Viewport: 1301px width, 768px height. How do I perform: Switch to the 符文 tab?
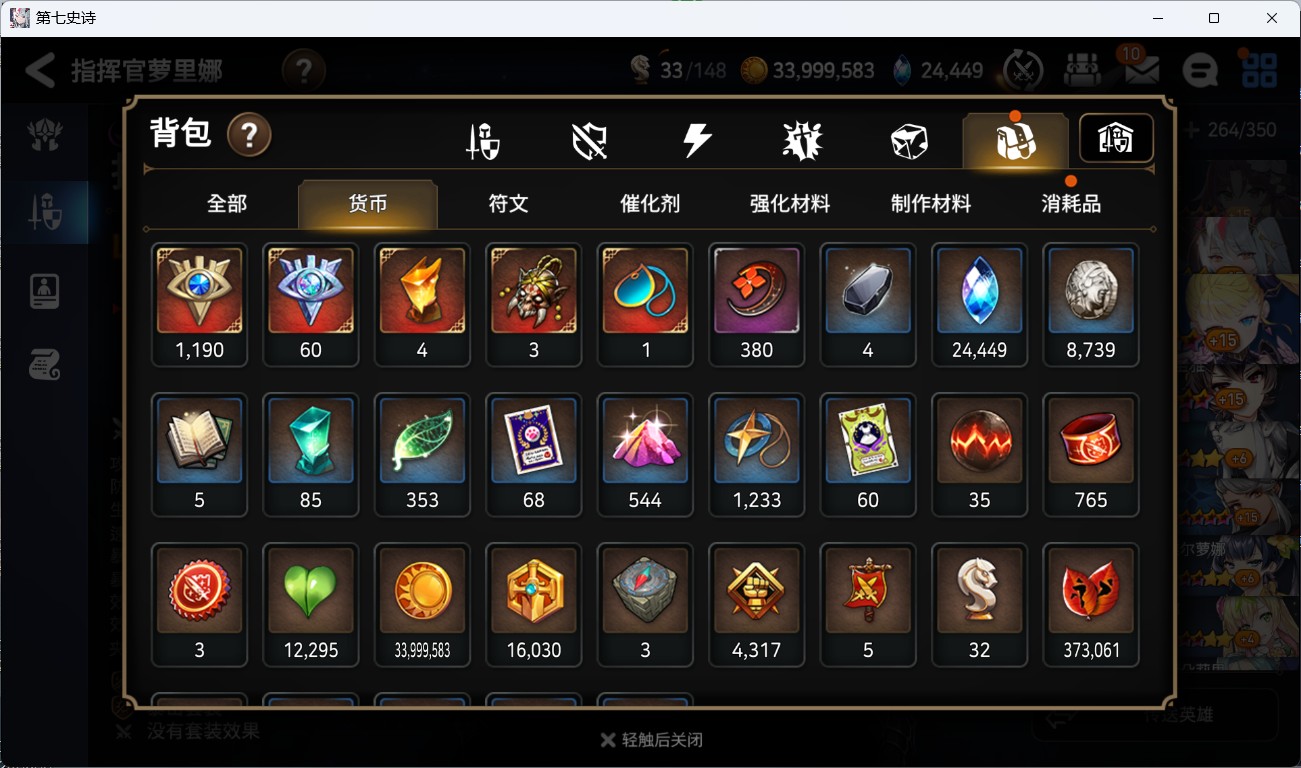click(x=508, y=204)
